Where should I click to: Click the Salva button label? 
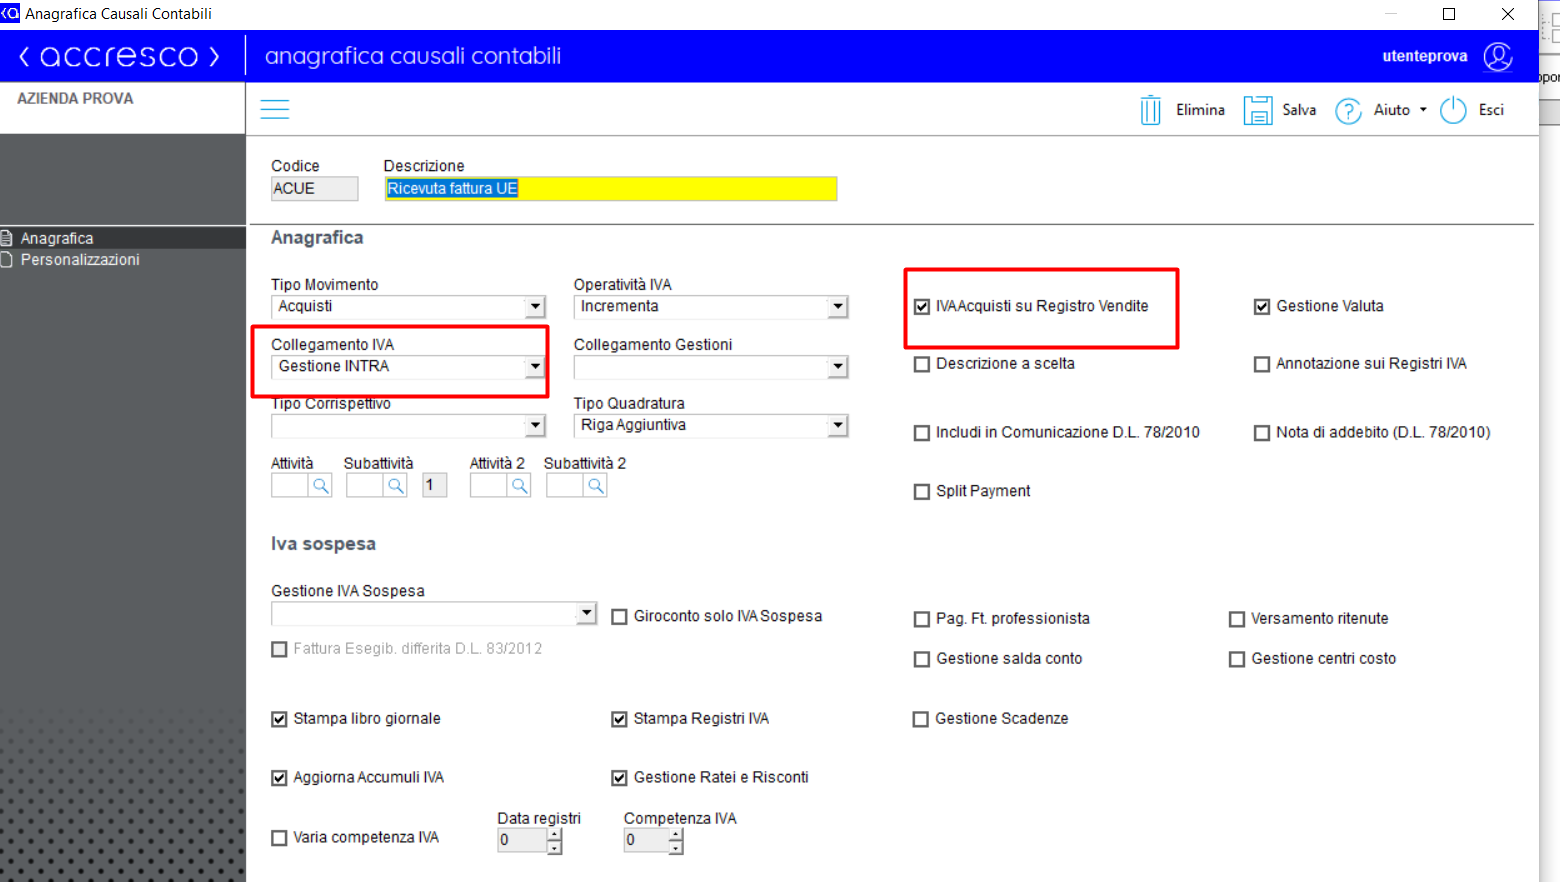[1299, 110]
